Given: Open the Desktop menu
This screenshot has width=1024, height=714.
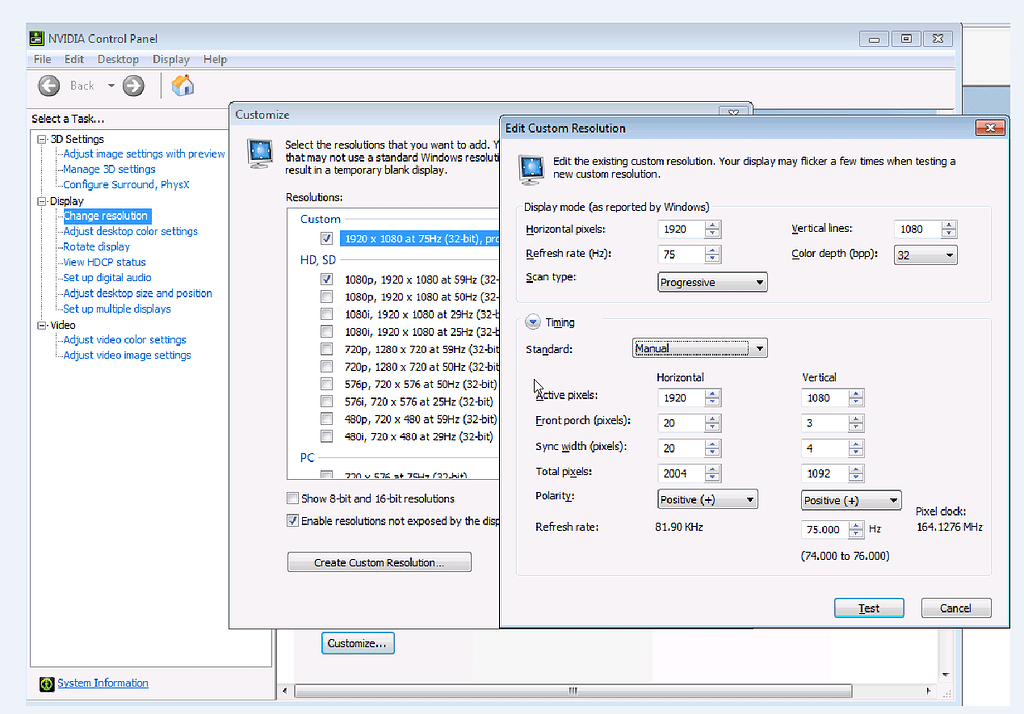Looking at the screenshot, I should click(x=117, y=60).
